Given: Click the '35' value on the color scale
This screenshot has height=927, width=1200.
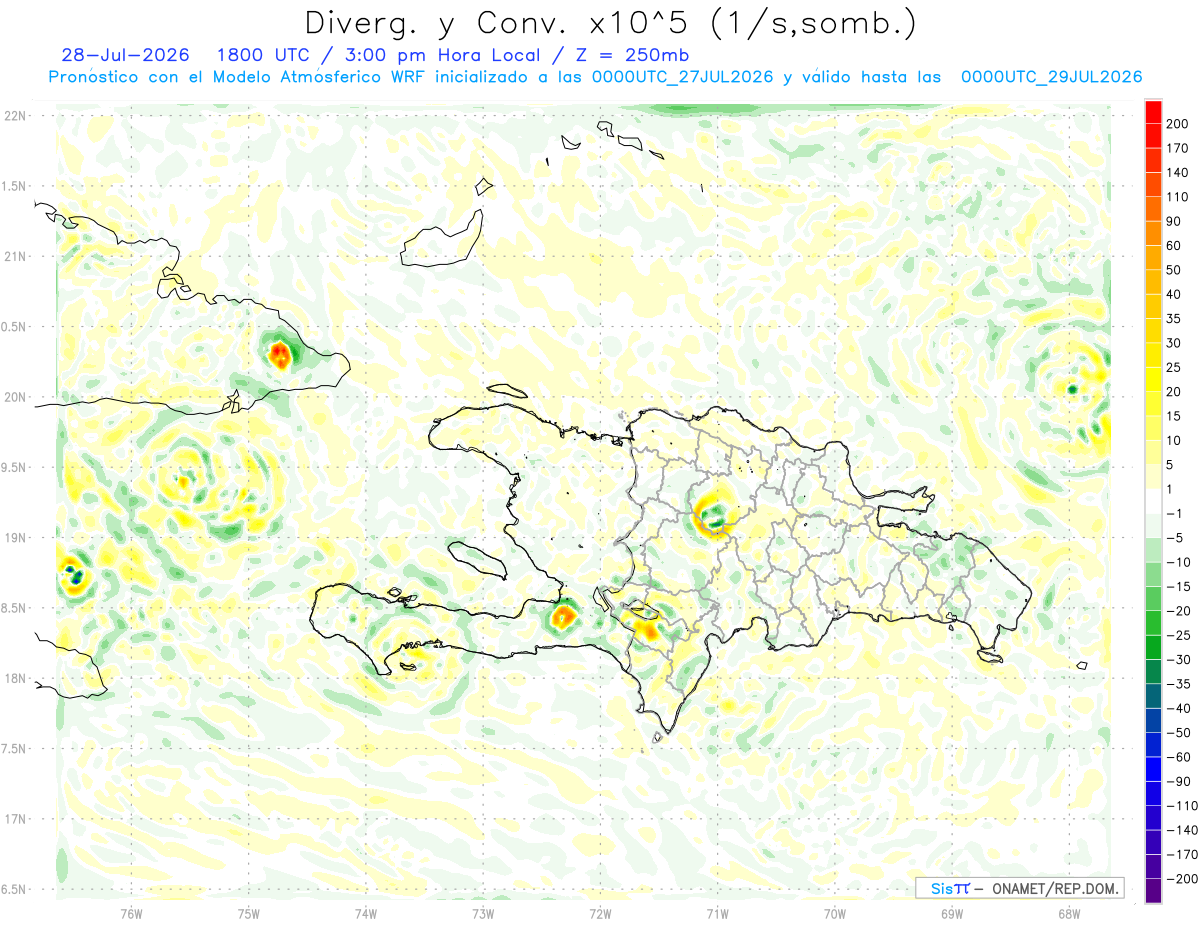Looking at the screenshot, I should [1174, 319].
